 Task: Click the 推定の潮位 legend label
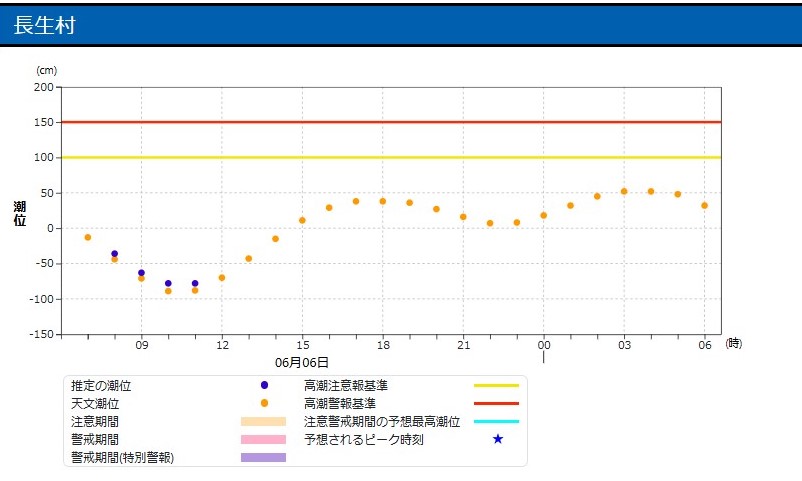[x=101, y=385]
